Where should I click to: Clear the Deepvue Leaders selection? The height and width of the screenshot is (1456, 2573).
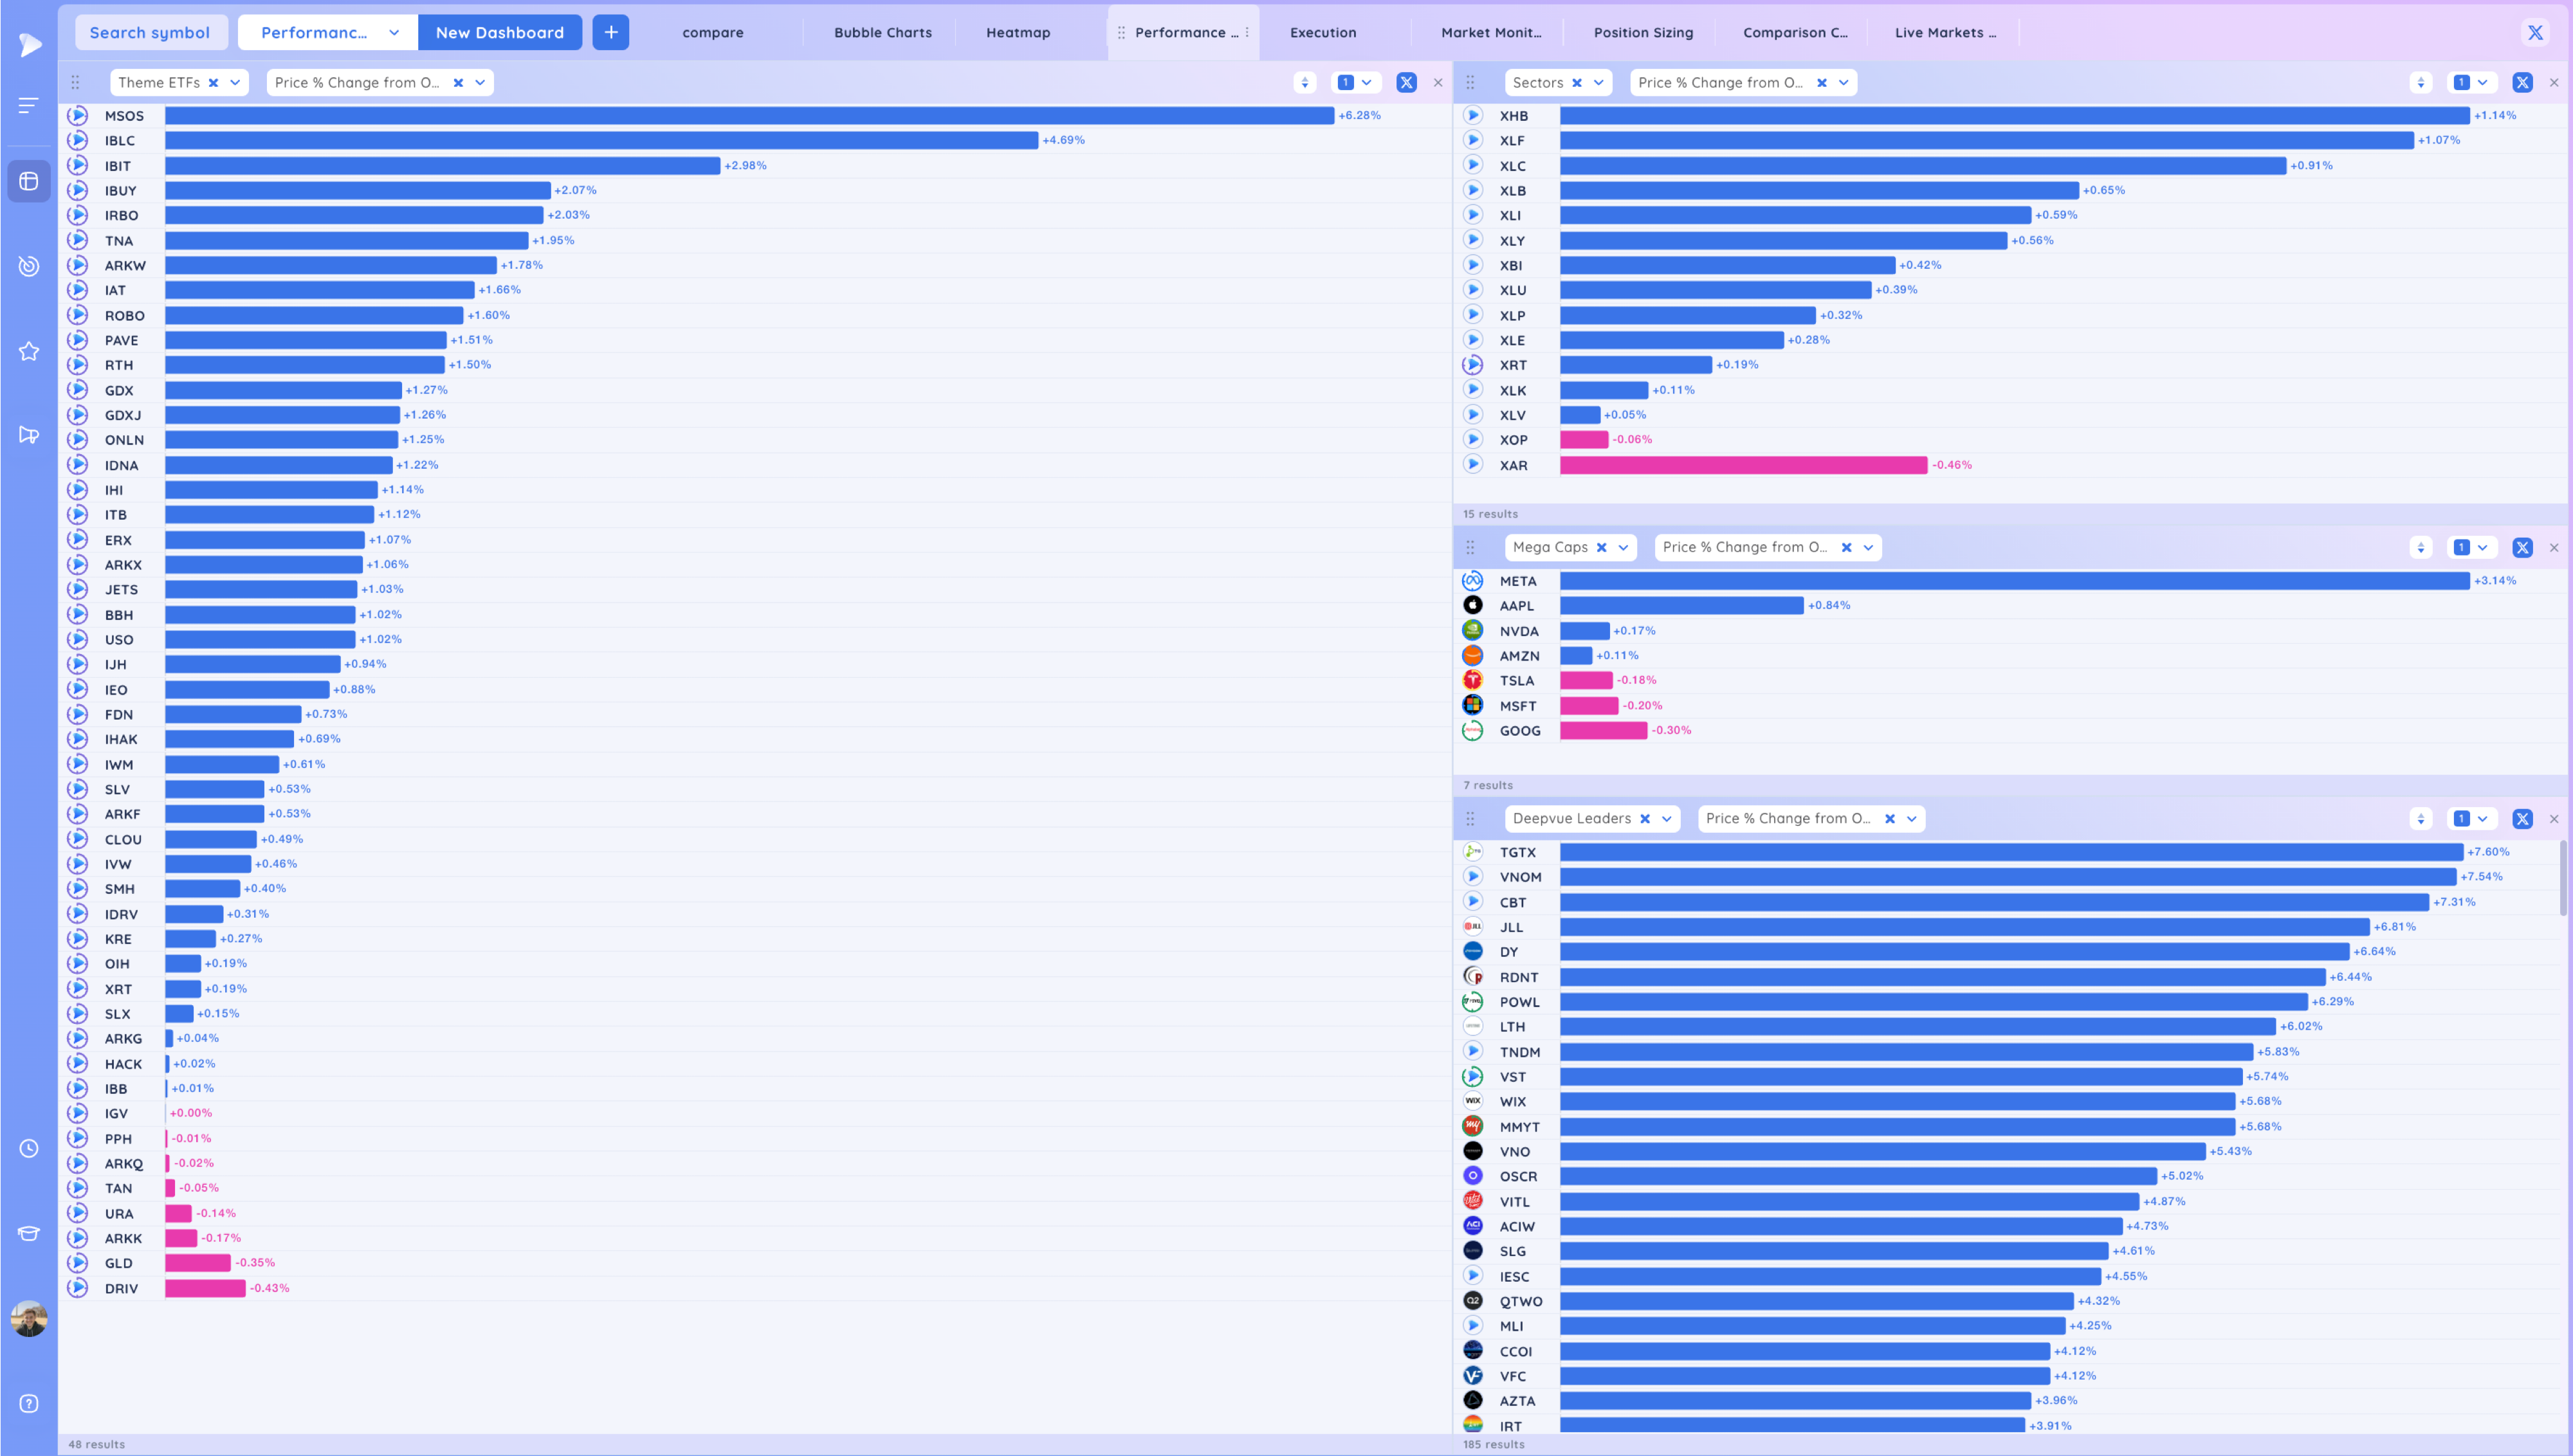tap(1645, 818)
